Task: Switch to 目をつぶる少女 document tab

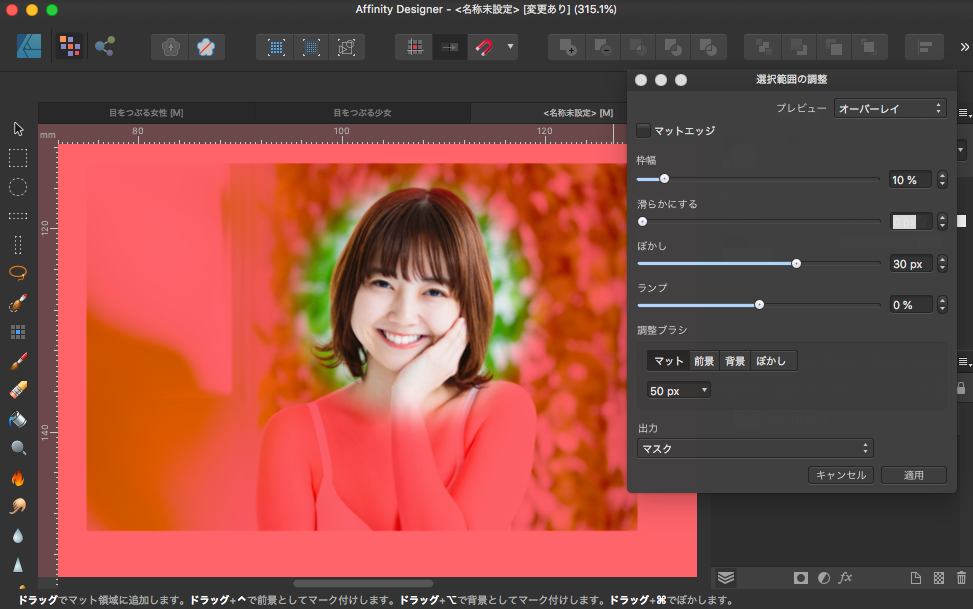Action: [x=362, y=113]
